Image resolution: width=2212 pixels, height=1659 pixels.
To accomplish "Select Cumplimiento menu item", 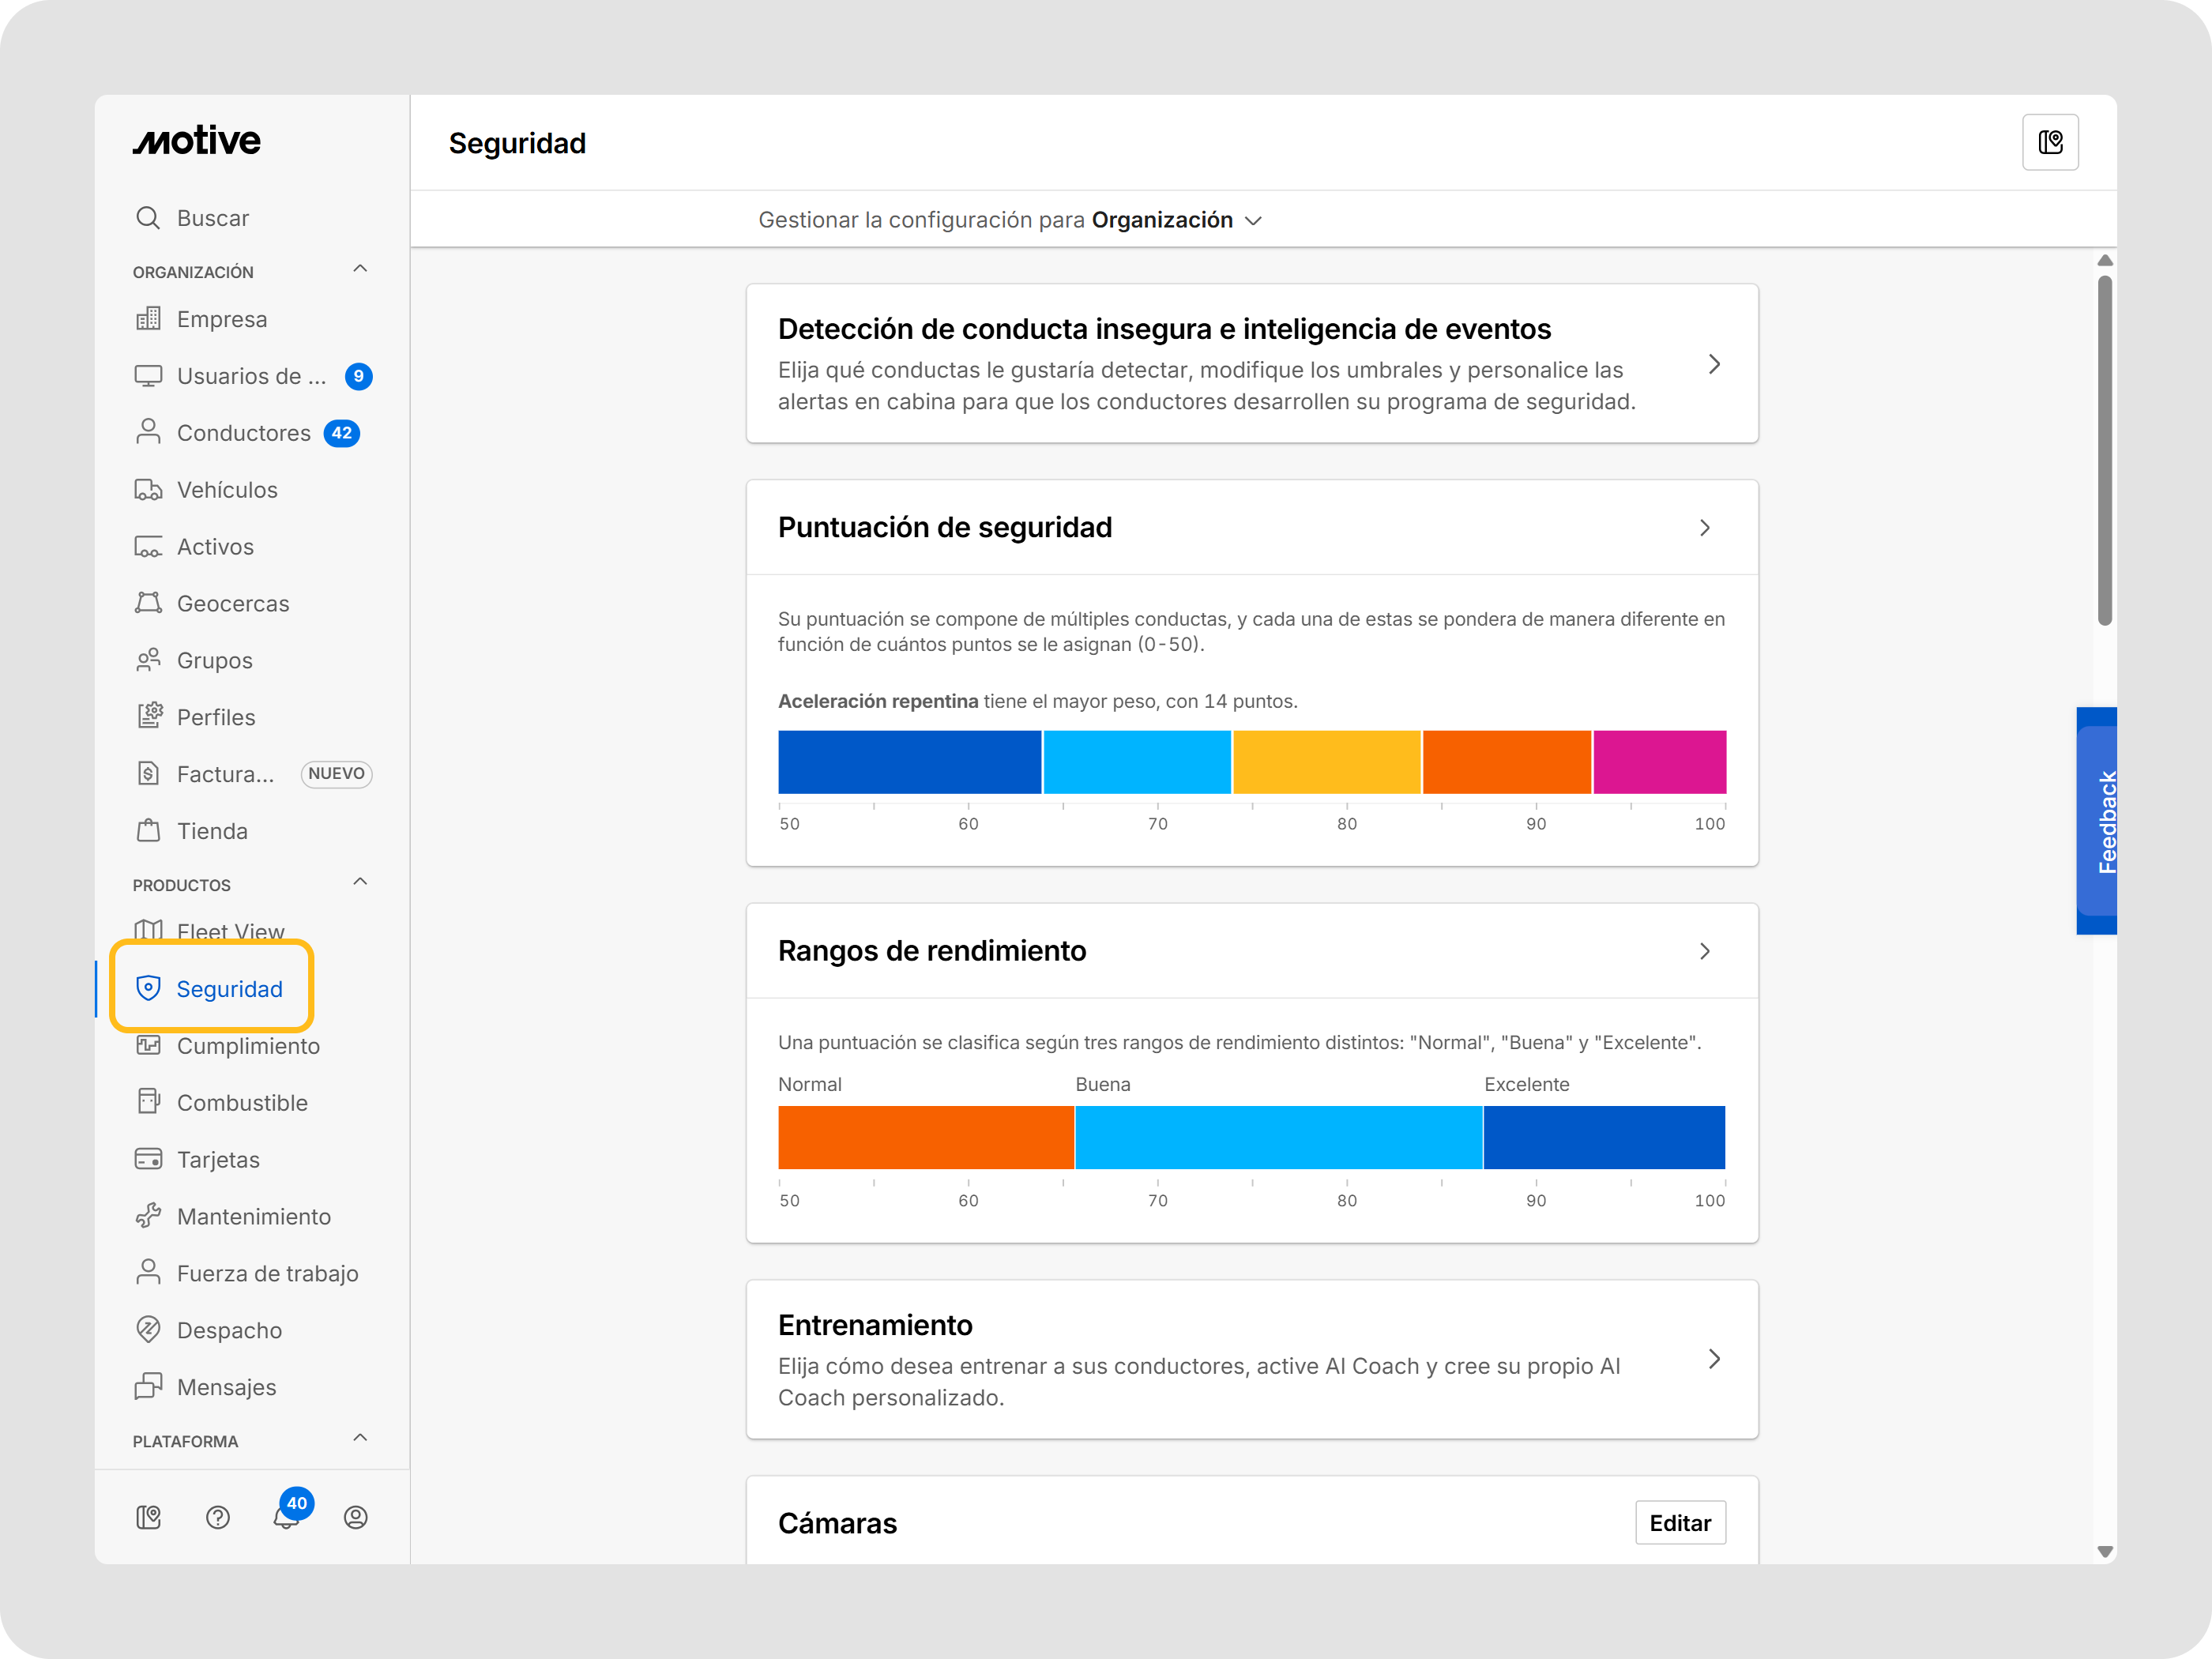I will point(248,1046).
